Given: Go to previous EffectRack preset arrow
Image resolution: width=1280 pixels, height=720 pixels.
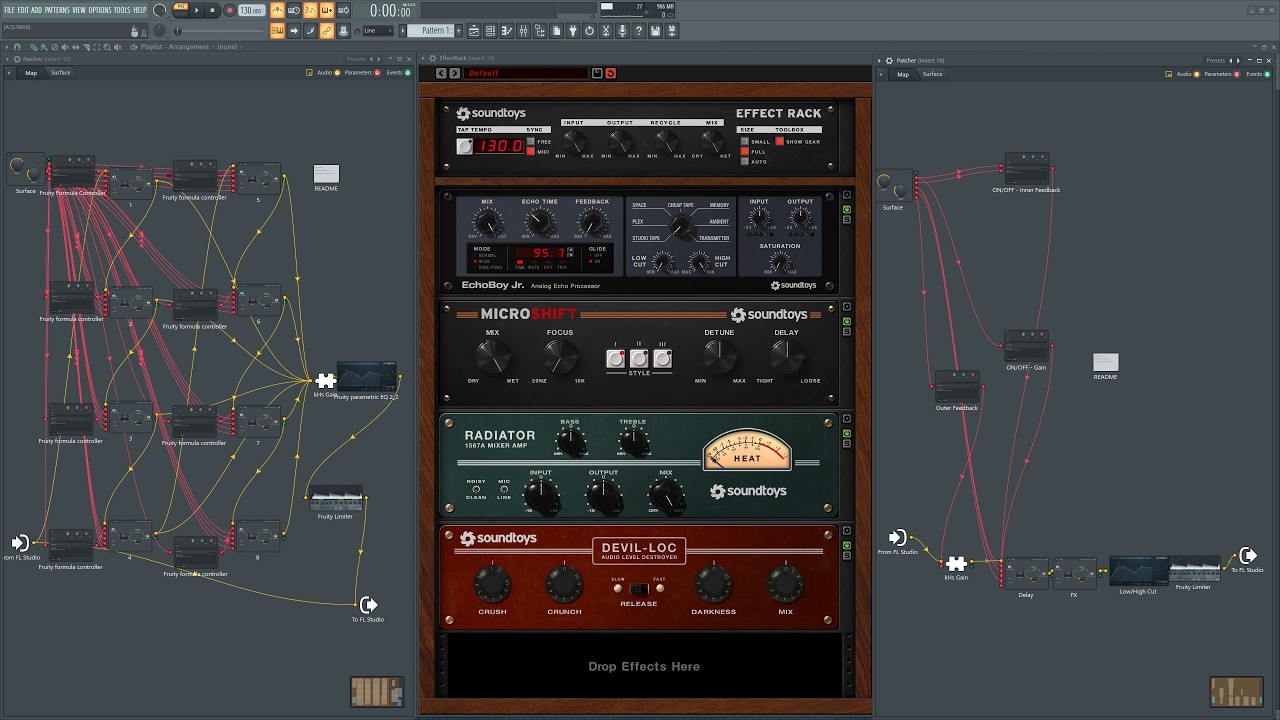Looking at the screenshot, I should (441, 73).
